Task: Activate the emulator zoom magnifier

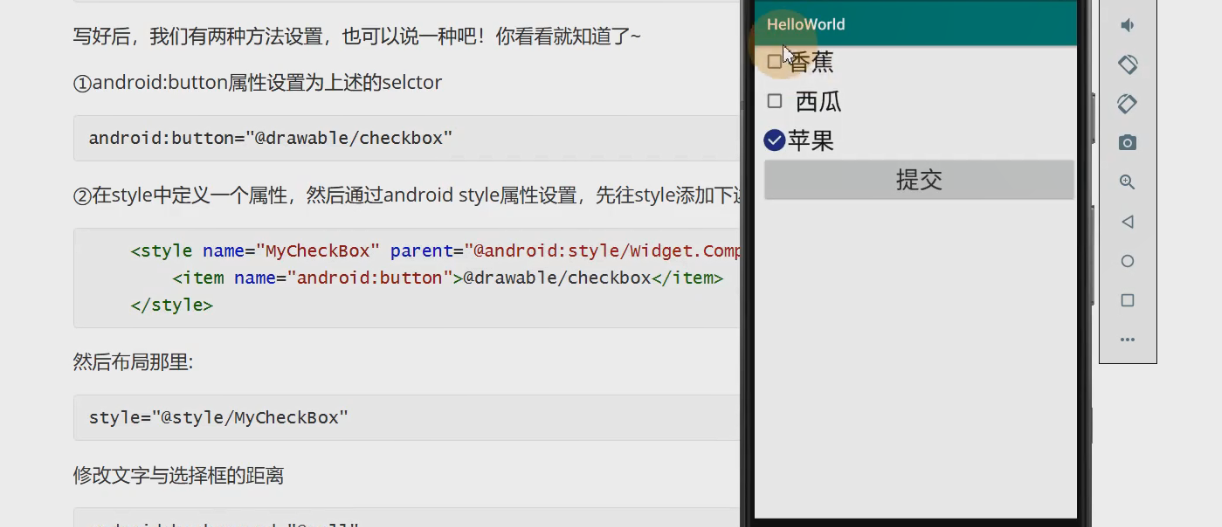Action: point(1127,182)
